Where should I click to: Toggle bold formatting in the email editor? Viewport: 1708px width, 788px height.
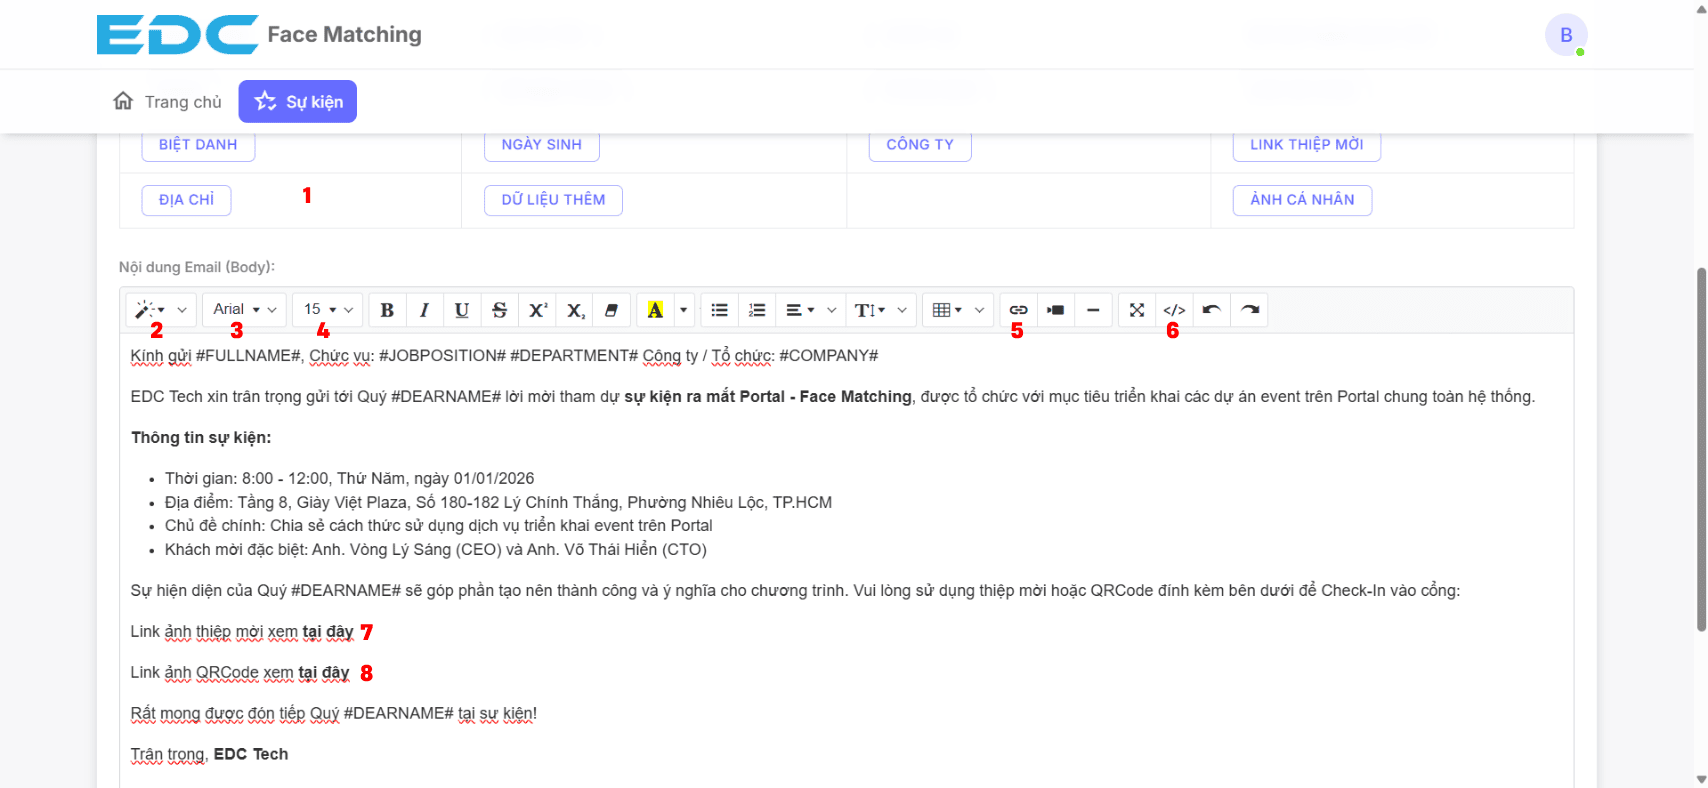(387, 310)
